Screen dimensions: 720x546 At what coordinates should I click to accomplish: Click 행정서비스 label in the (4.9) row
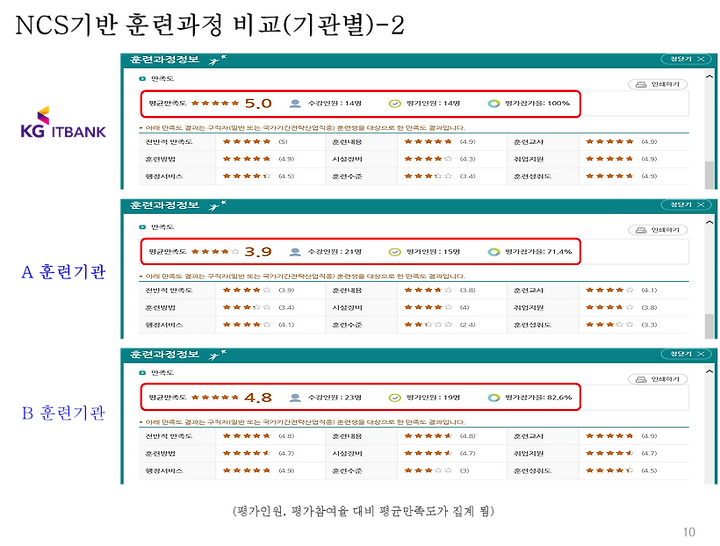click(x=164, y=471)
